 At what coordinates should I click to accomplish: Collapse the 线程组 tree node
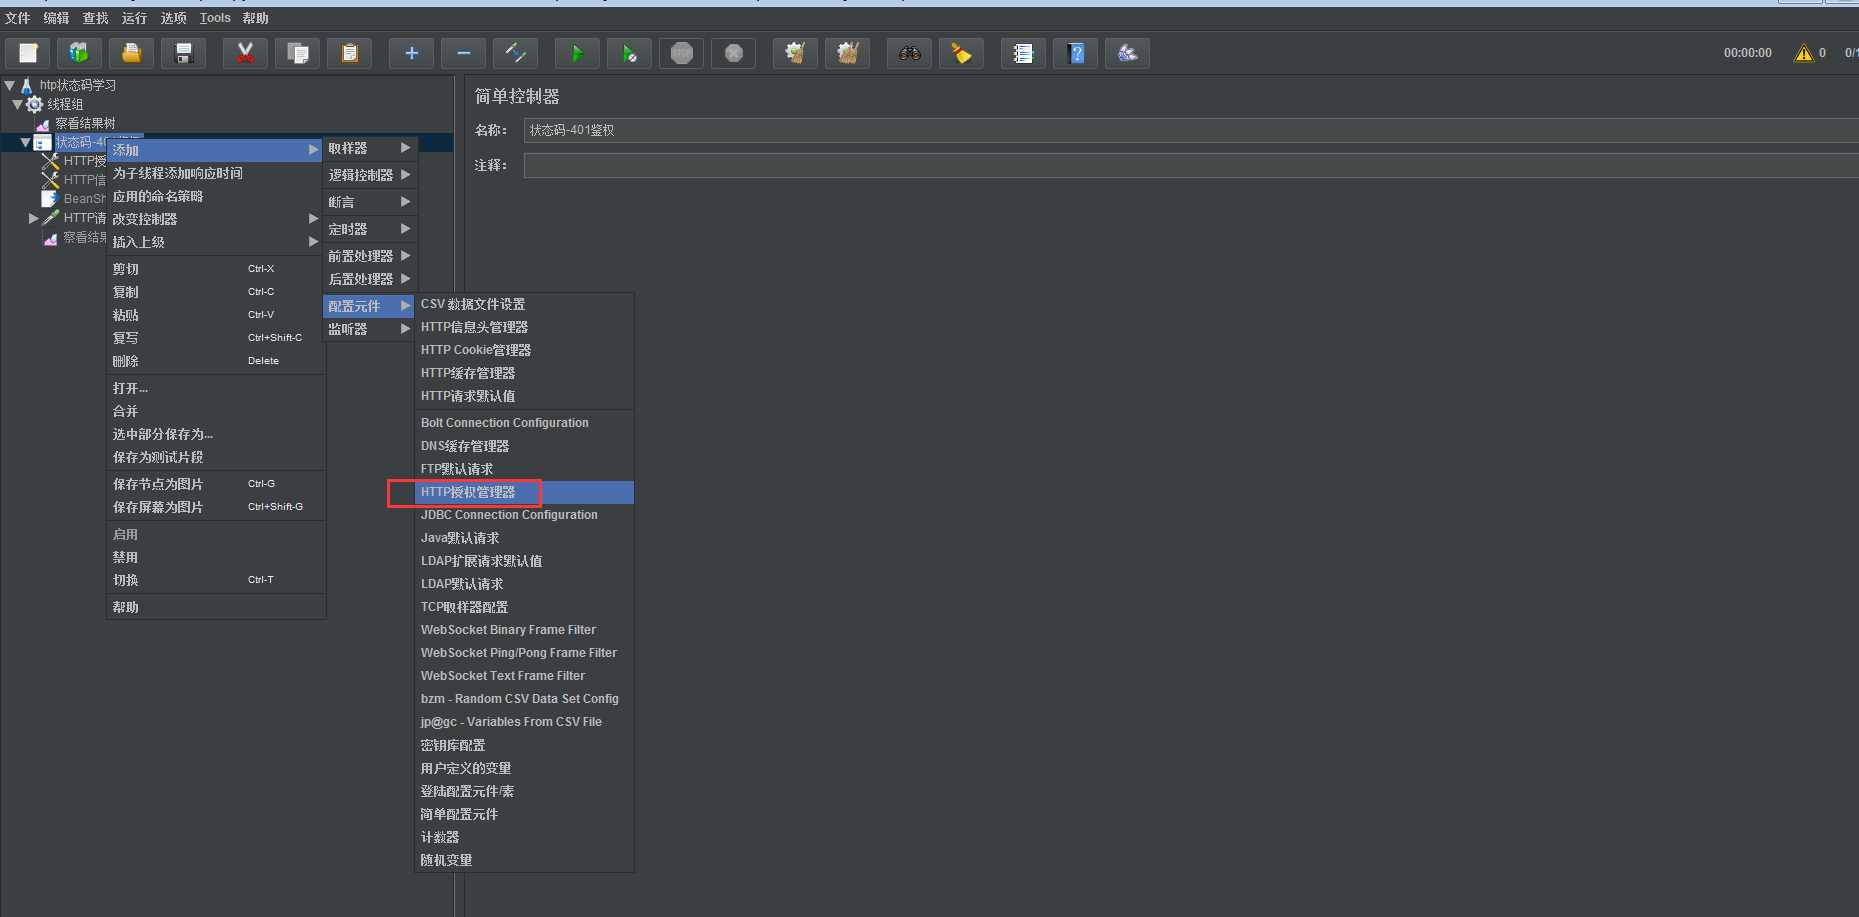click(17, 104)
